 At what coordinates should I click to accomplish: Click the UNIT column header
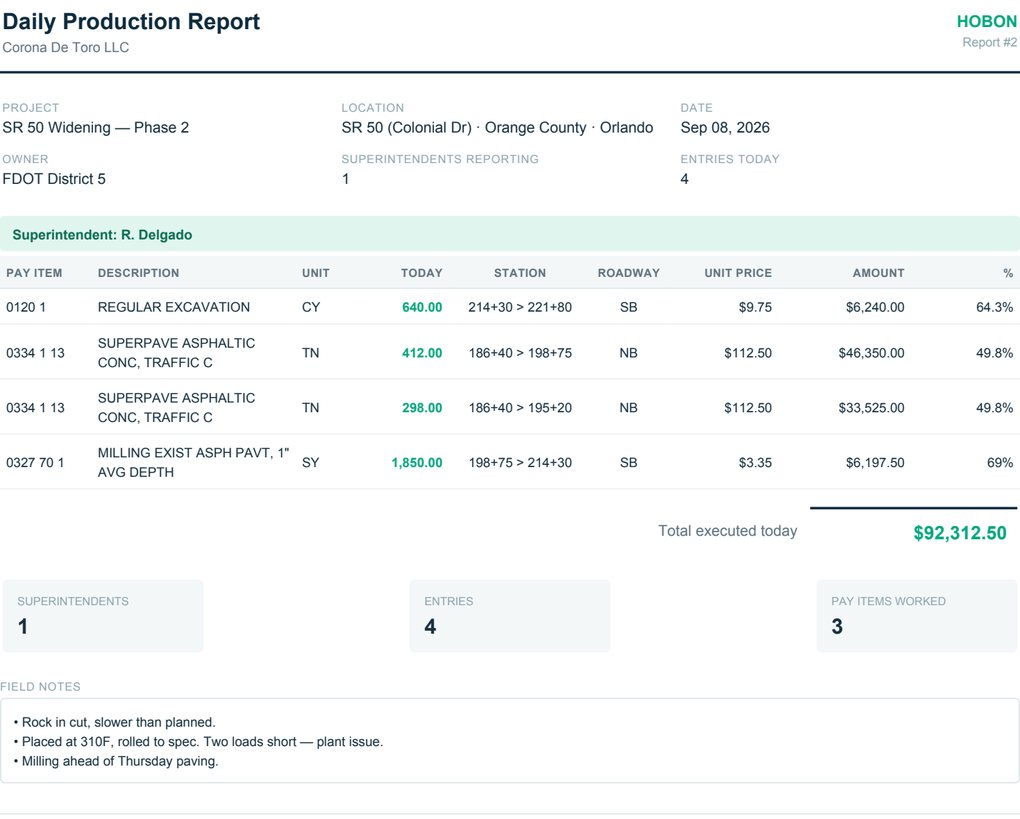[315, 273]
